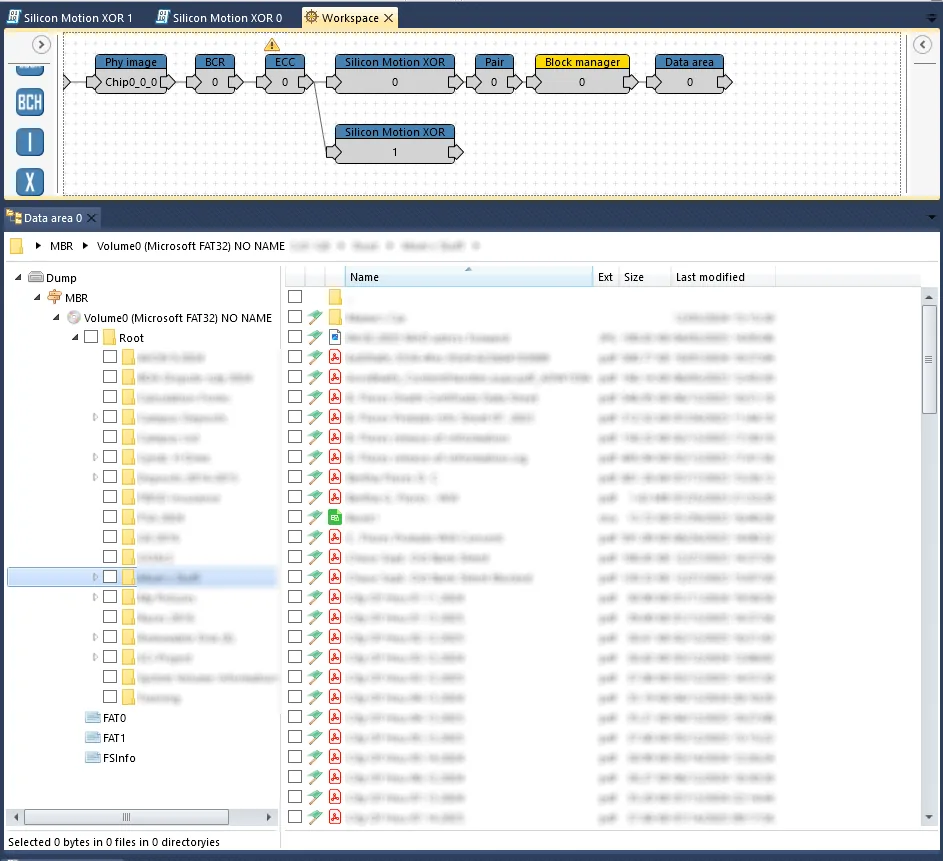
Task: Switch to the Silicon Motion XOR 1 tab
Action: 70,17
